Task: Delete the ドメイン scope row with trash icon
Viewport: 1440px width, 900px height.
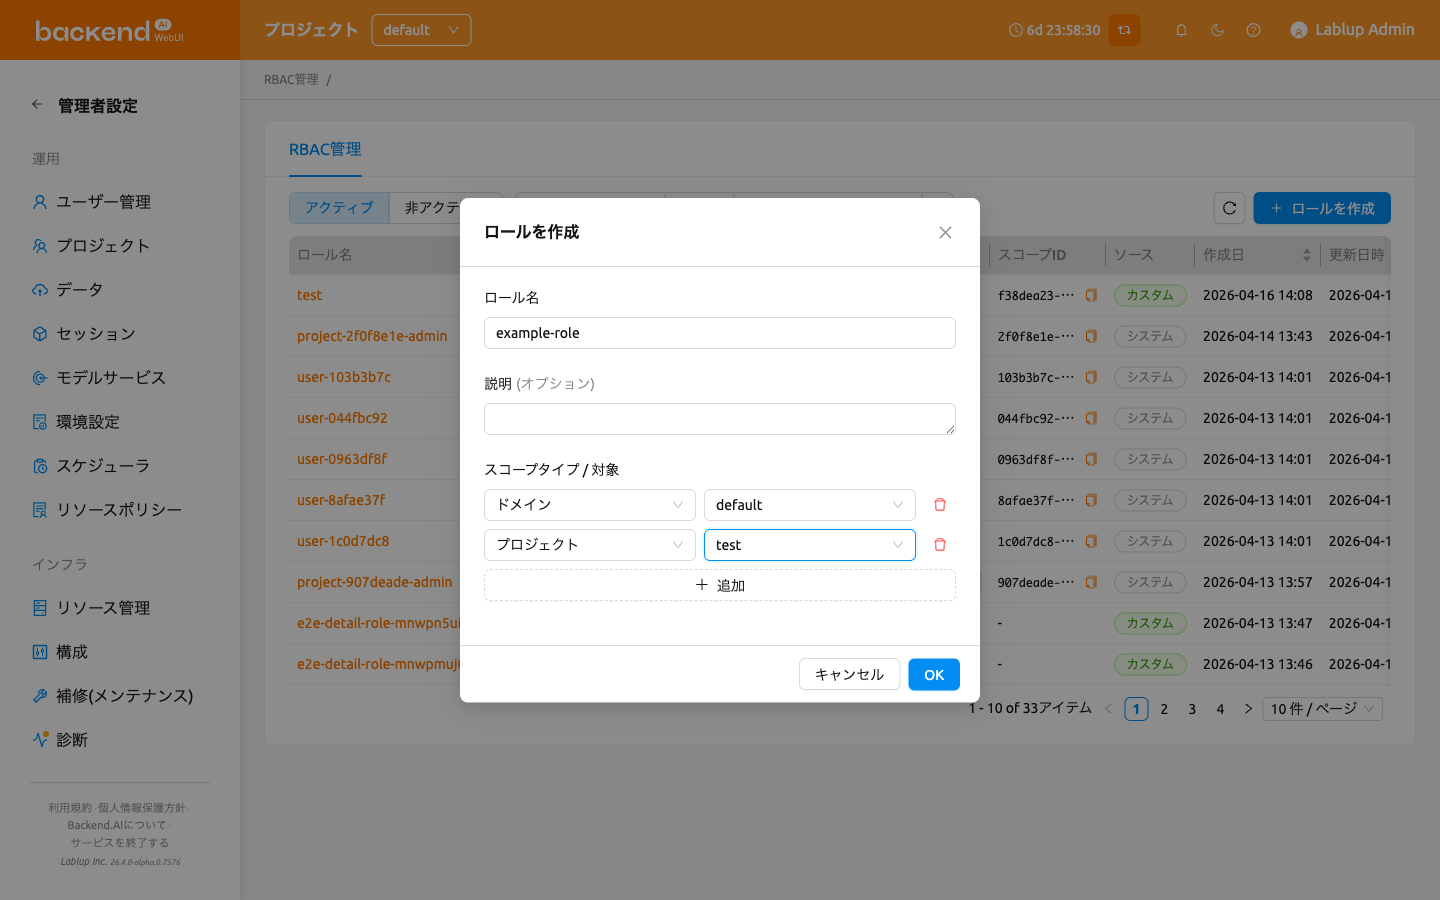Action: click(940, 505)
